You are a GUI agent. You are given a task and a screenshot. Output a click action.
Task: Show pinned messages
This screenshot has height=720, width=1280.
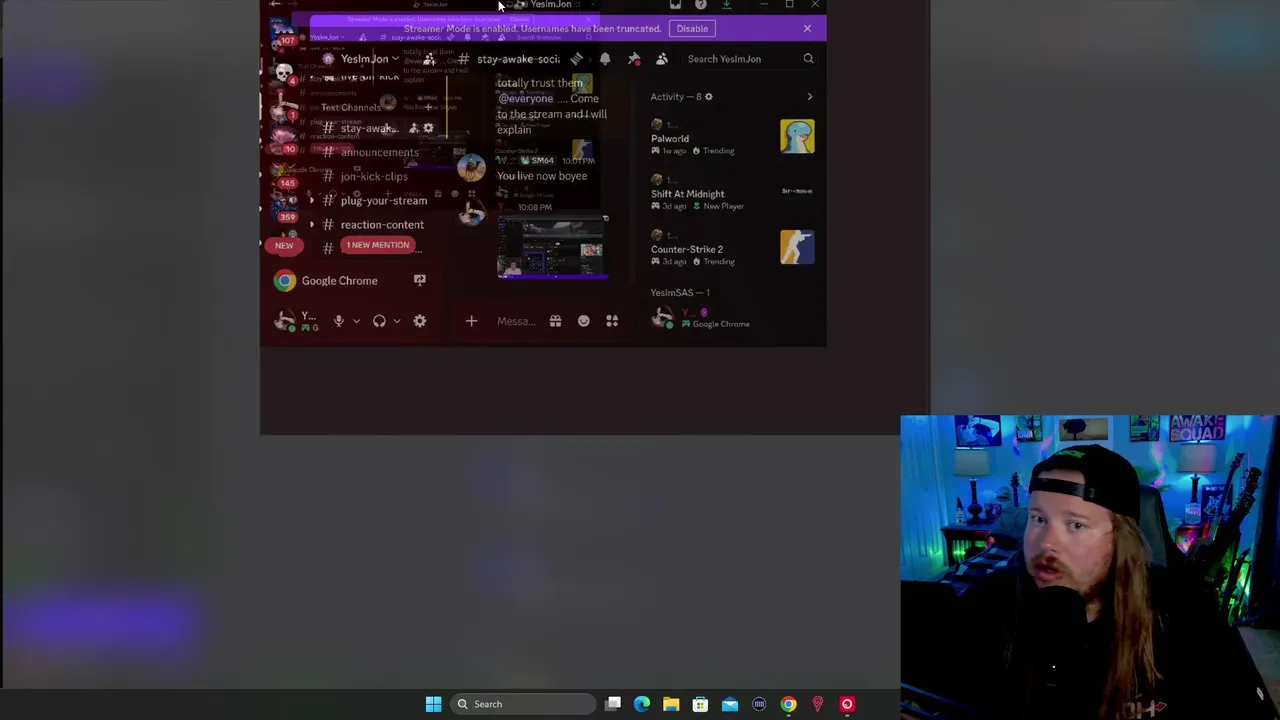pyautogui.click(x=634, y=59)
